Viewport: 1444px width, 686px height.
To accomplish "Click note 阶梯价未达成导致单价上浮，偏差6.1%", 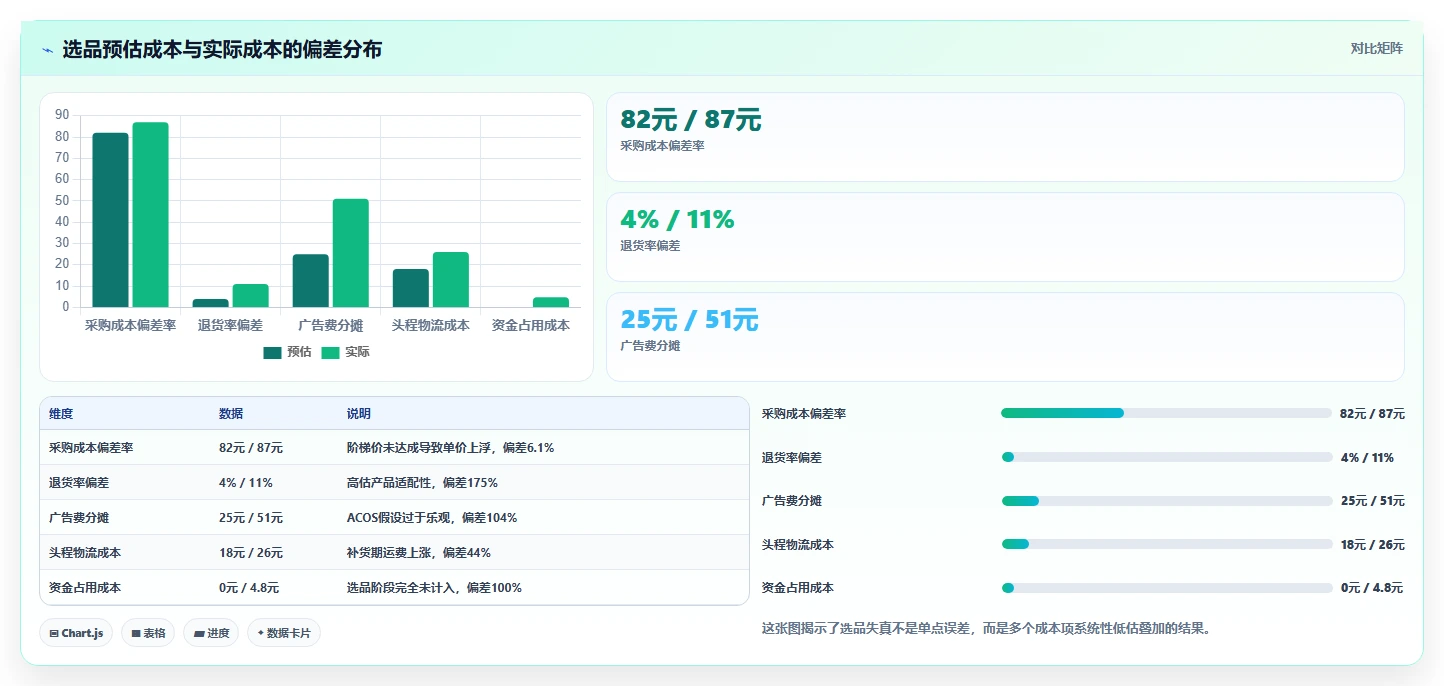I will [451, 448].
